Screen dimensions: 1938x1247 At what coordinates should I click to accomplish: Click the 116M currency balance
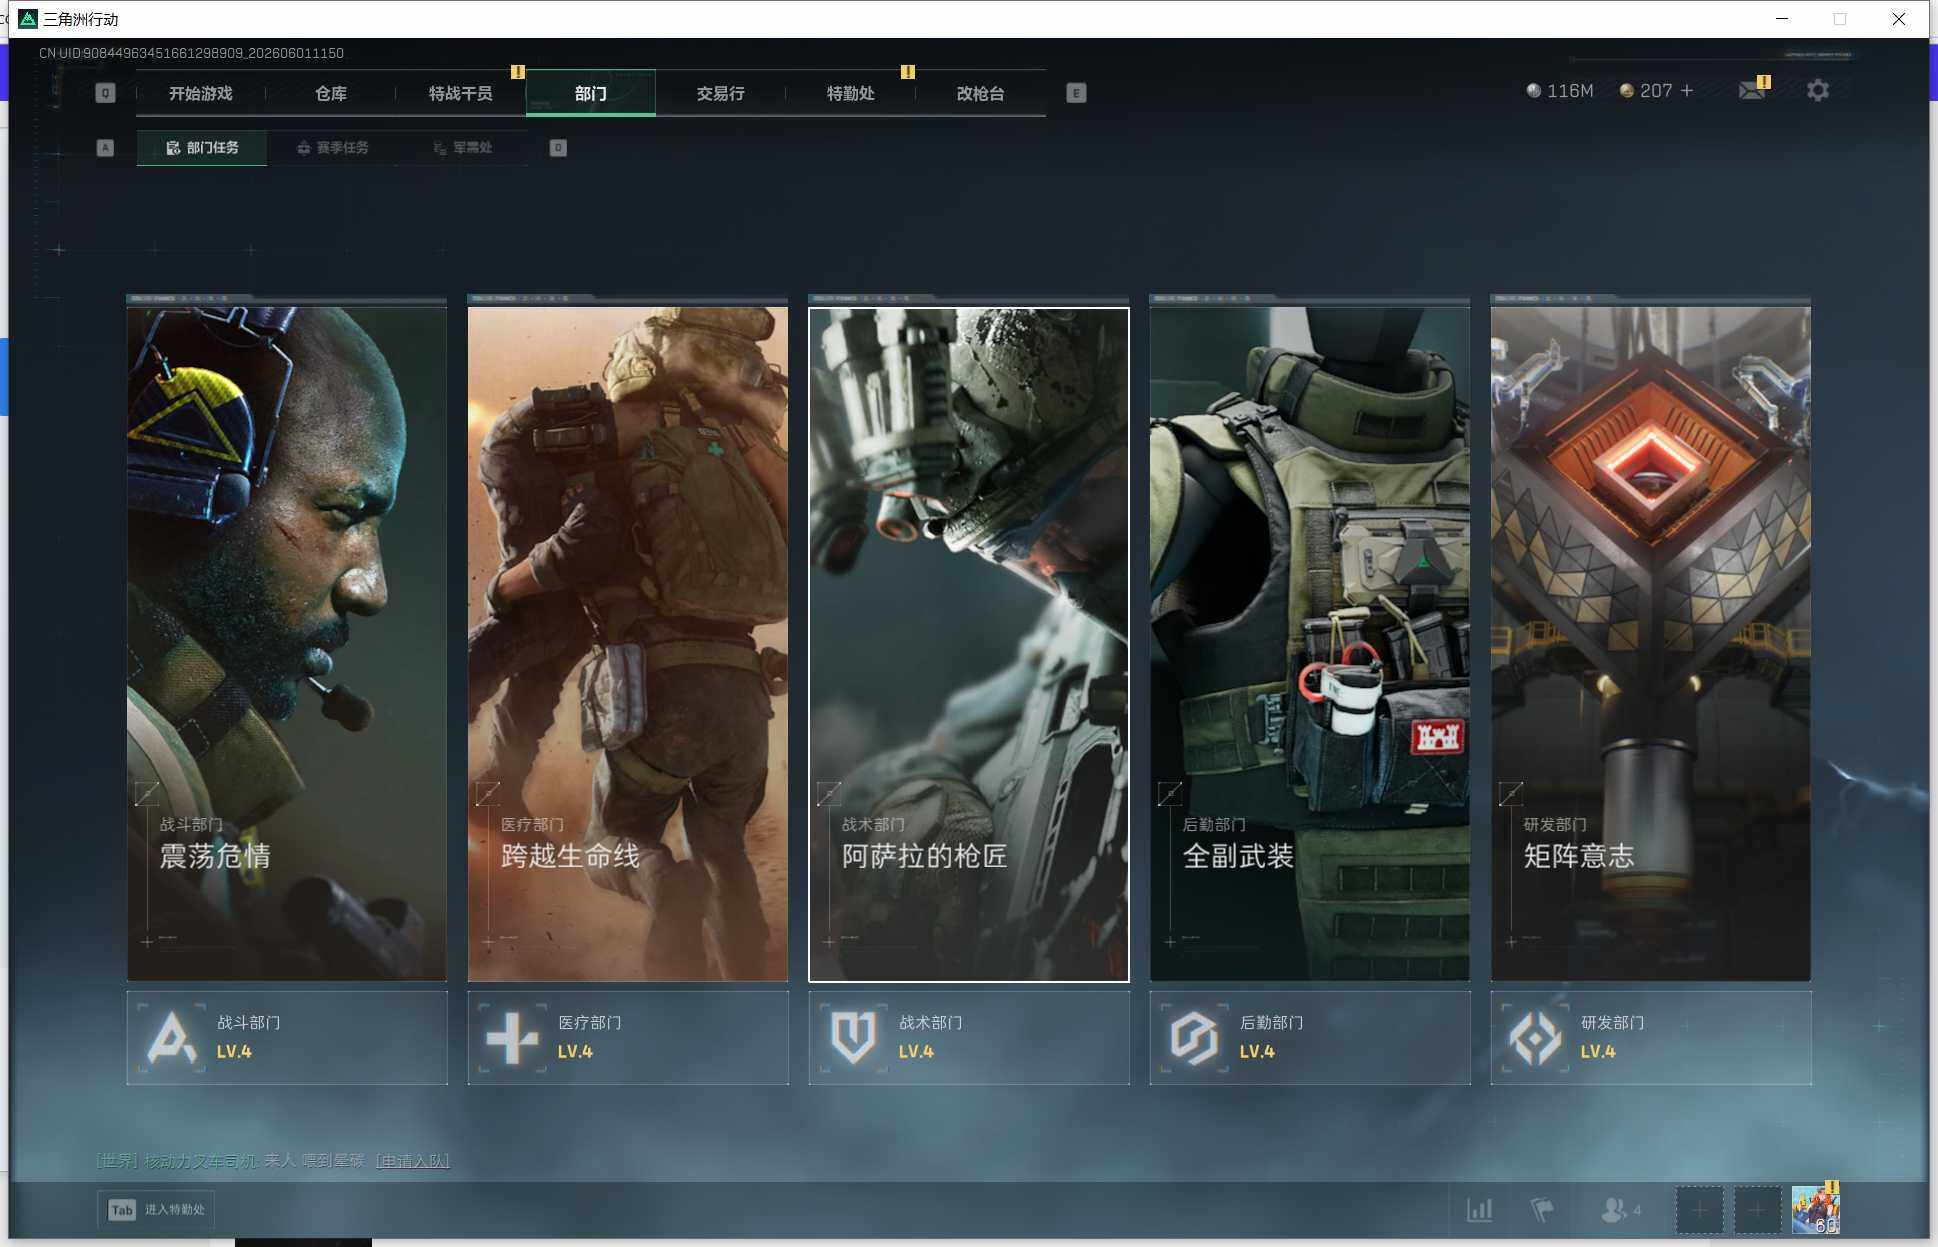click(1560, 91)
